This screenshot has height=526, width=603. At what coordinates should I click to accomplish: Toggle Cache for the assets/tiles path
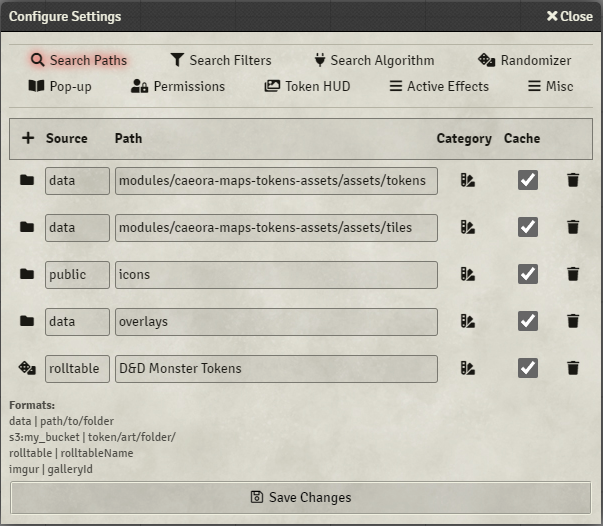528,227
